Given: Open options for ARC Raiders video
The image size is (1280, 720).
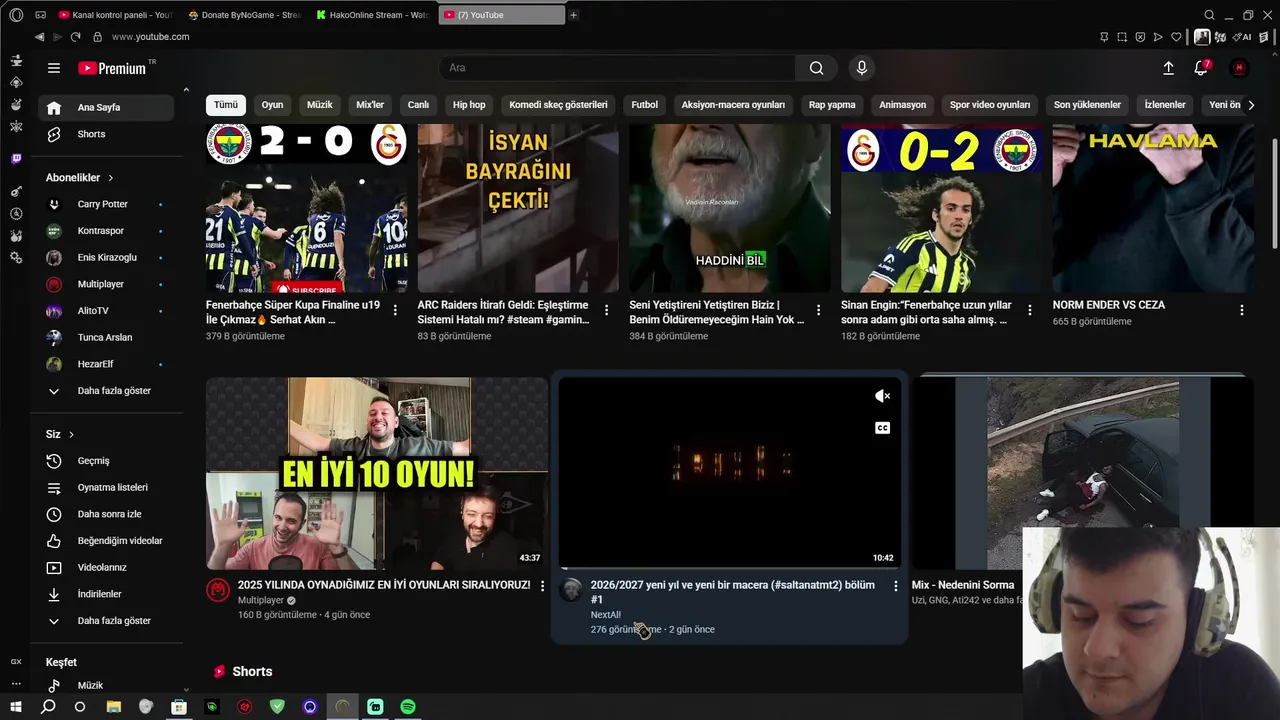Looking at the screenshot, I should tap(607, 310).
